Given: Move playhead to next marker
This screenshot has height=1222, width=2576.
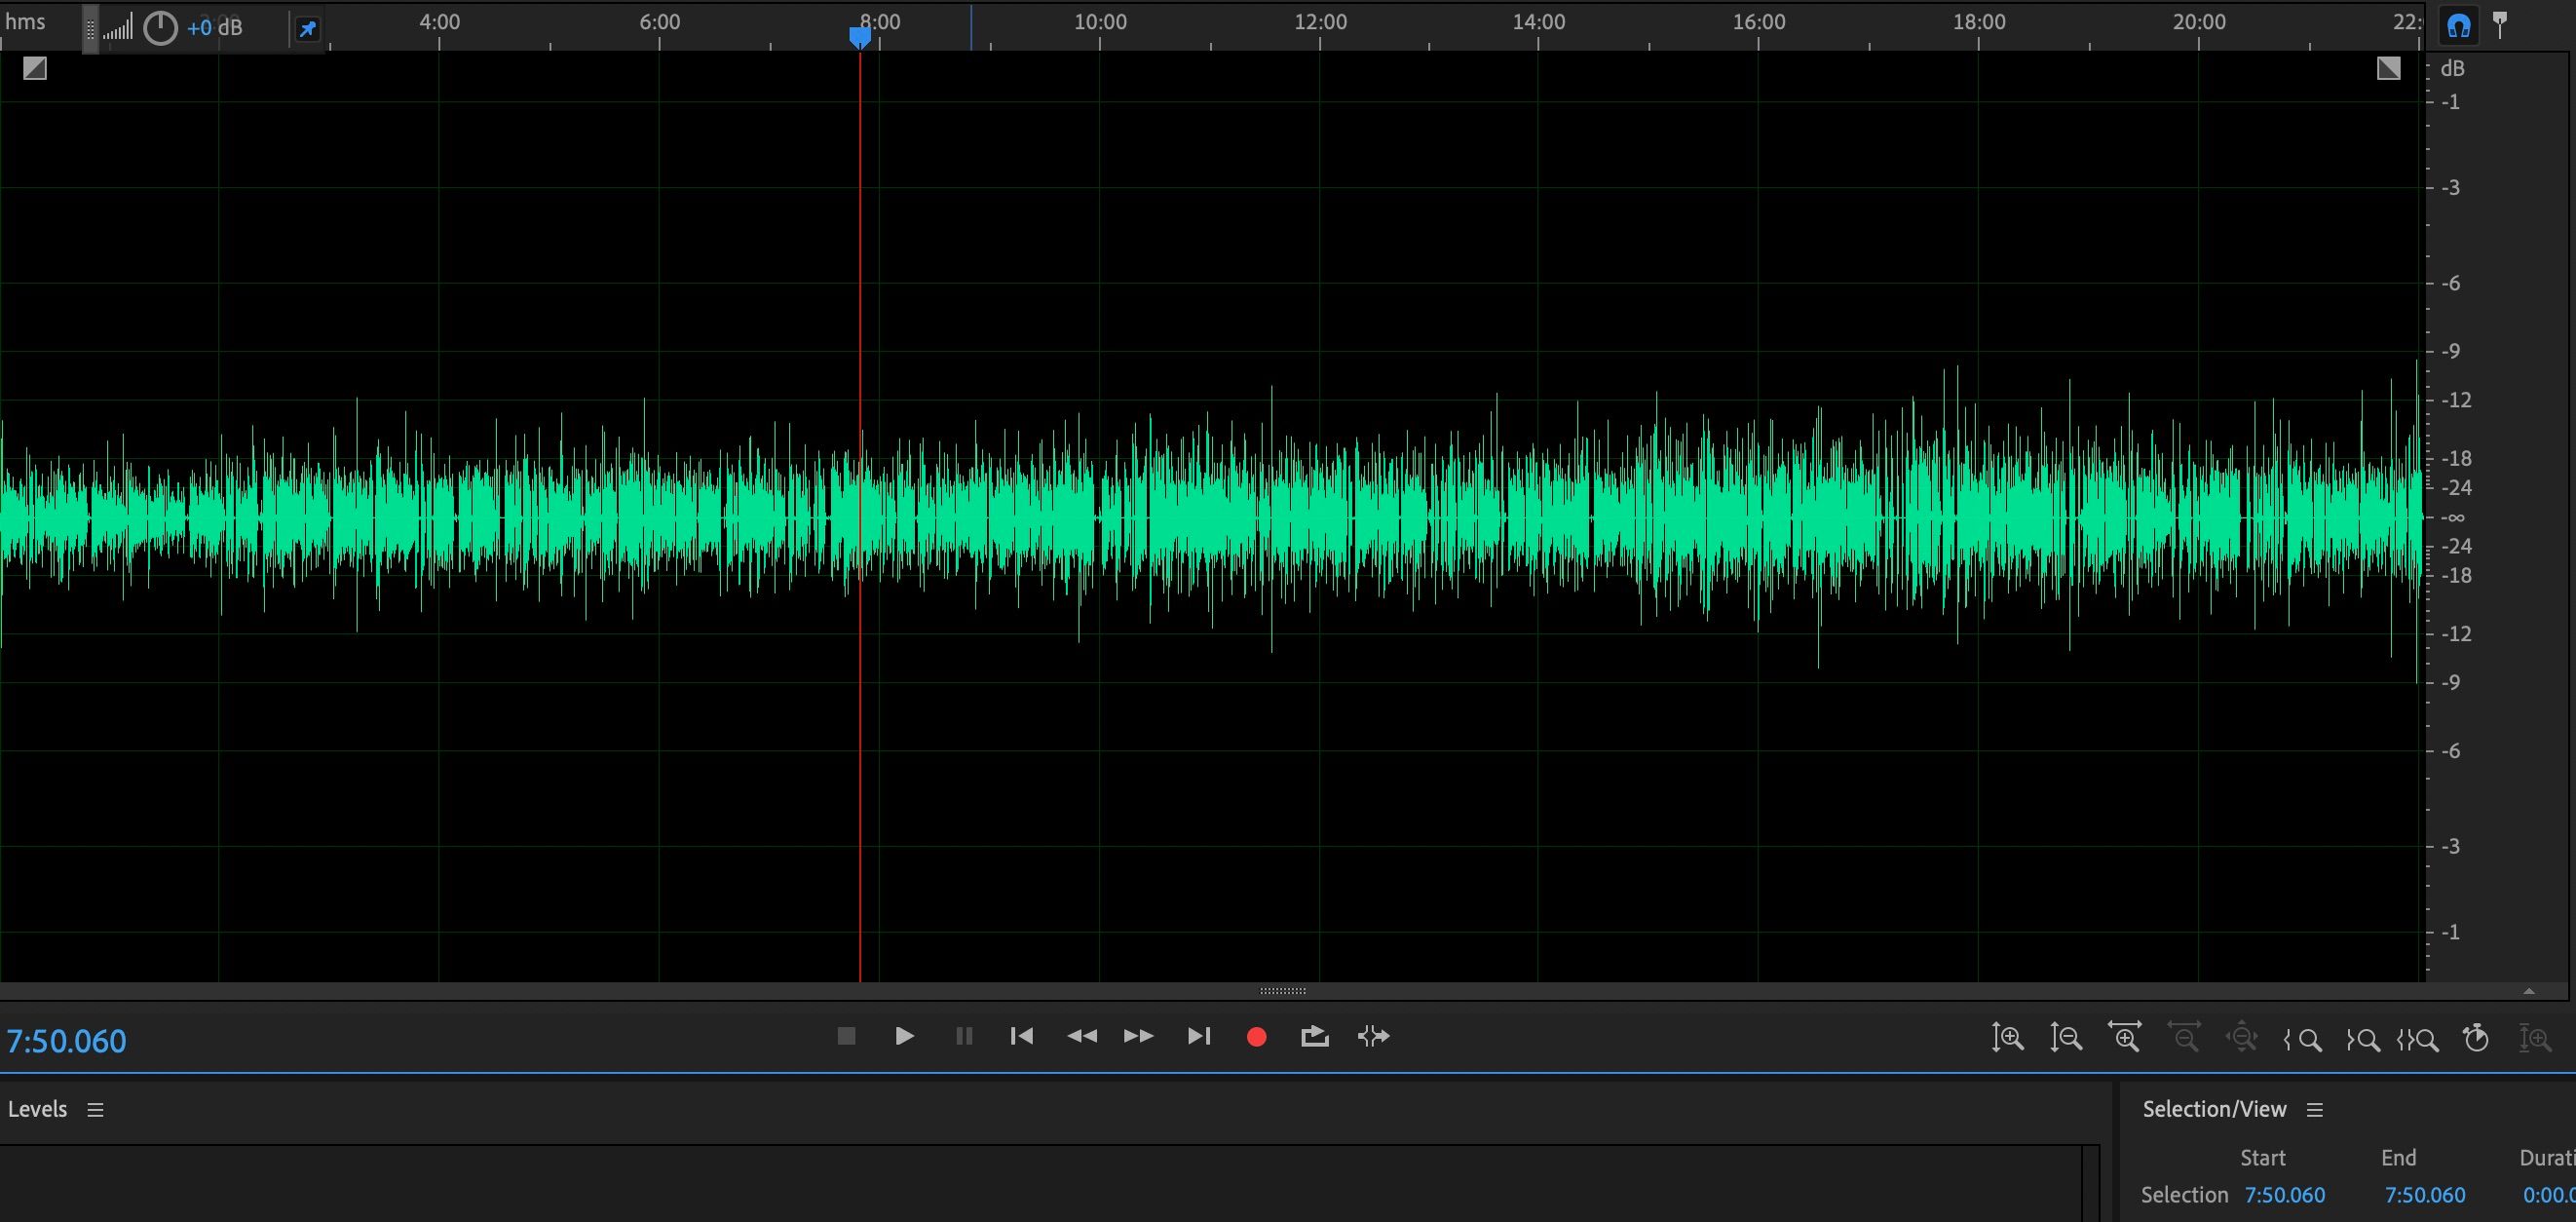Looking at the screenshot, I should [x=1199, y=1036].
